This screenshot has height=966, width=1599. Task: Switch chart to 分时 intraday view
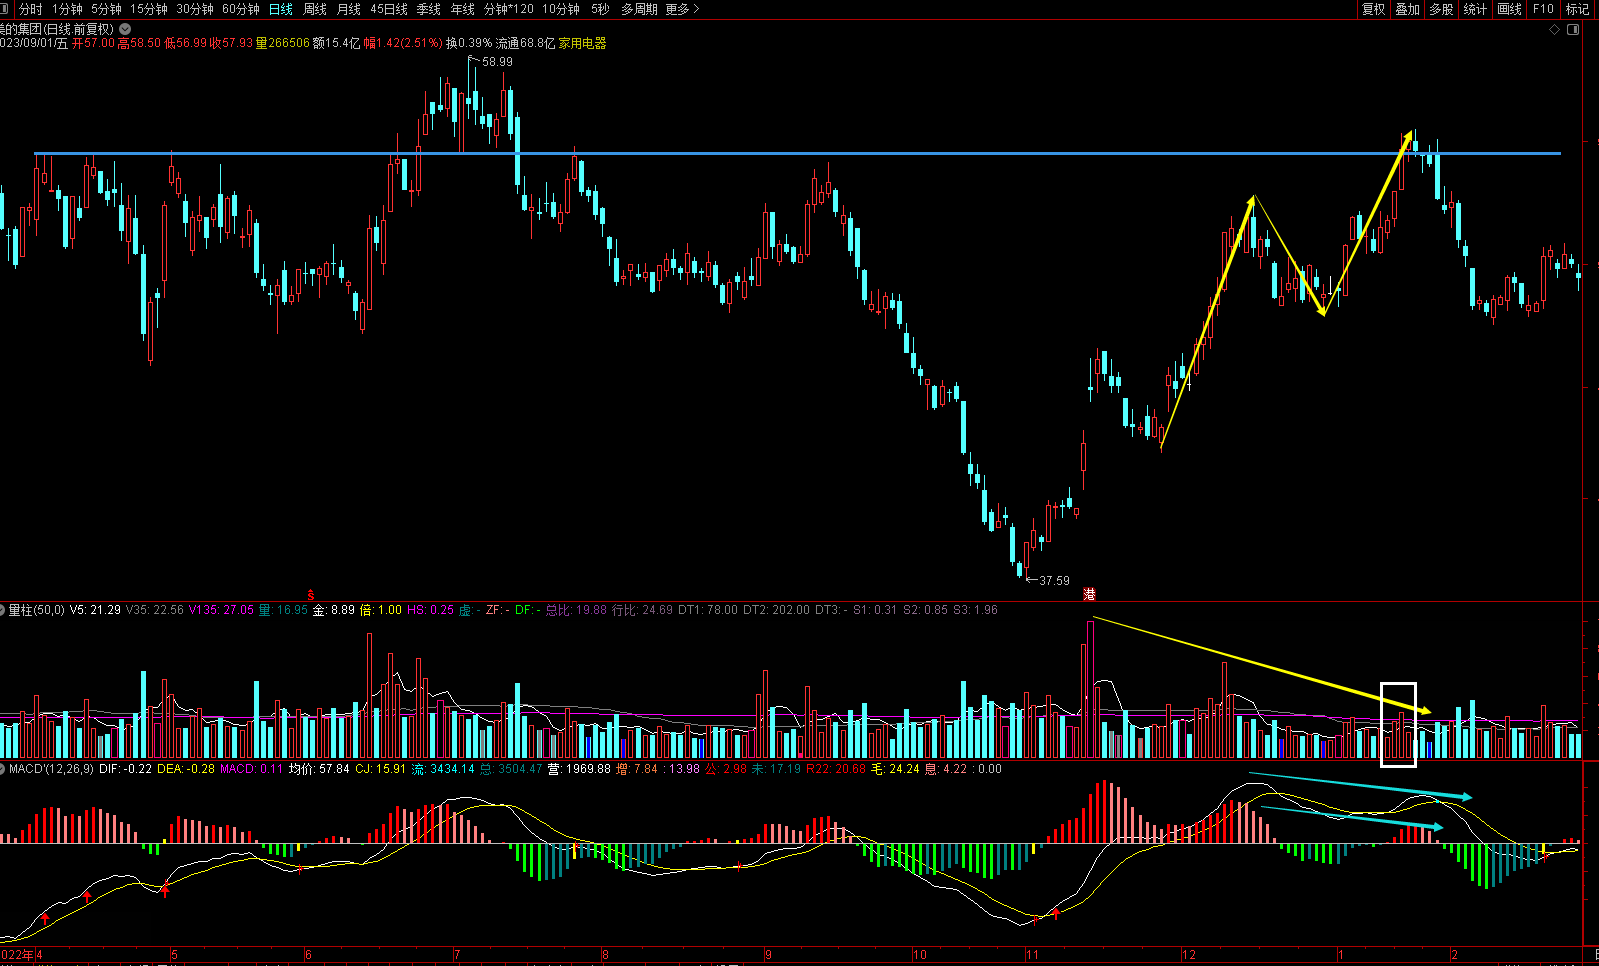pyautogui.click(x=31, y=9)
